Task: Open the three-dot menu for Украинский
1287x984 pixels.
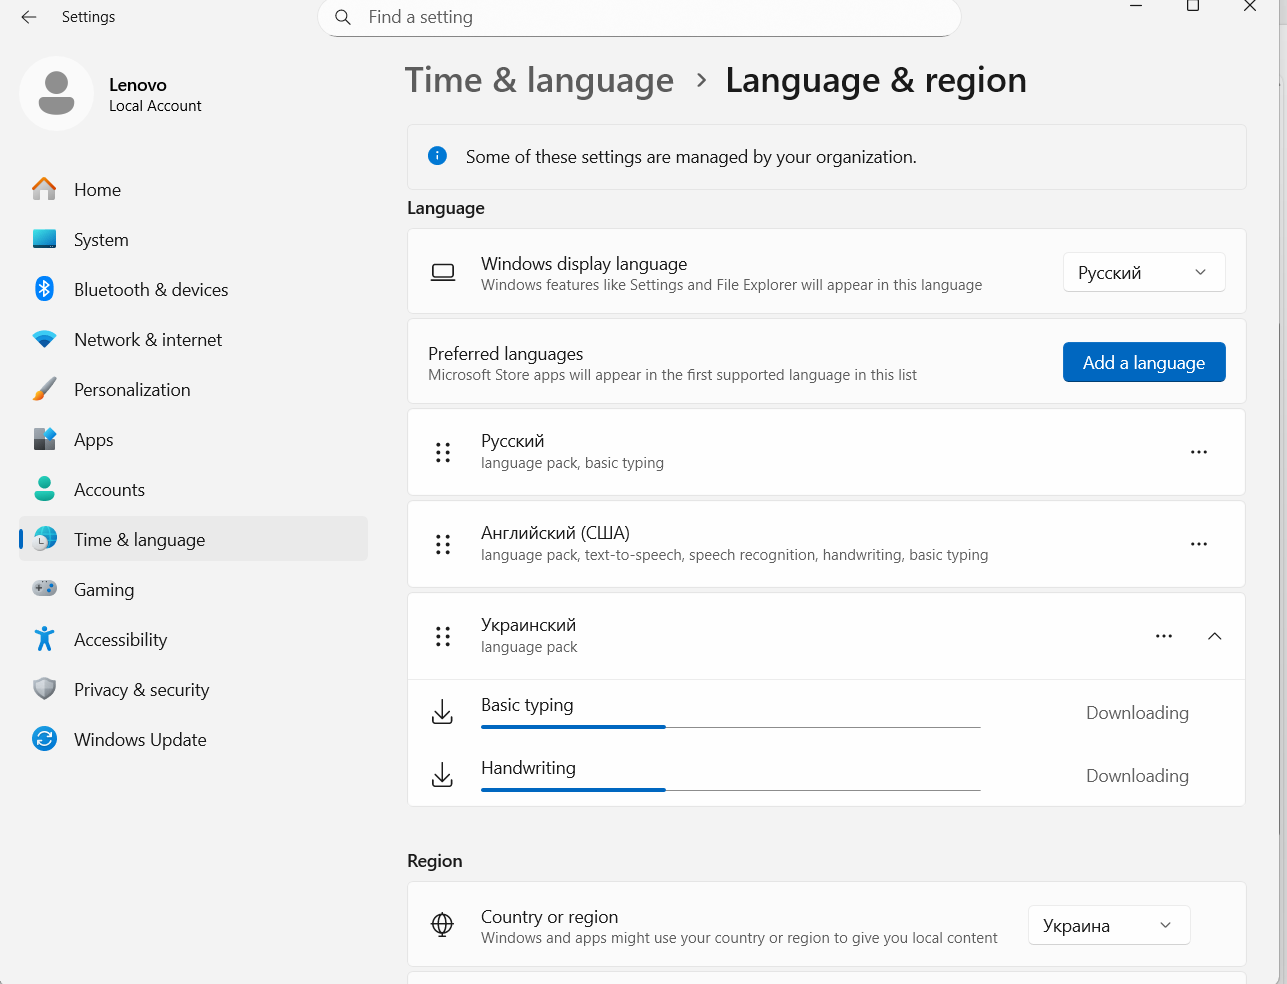Action: pos(1164,636)
